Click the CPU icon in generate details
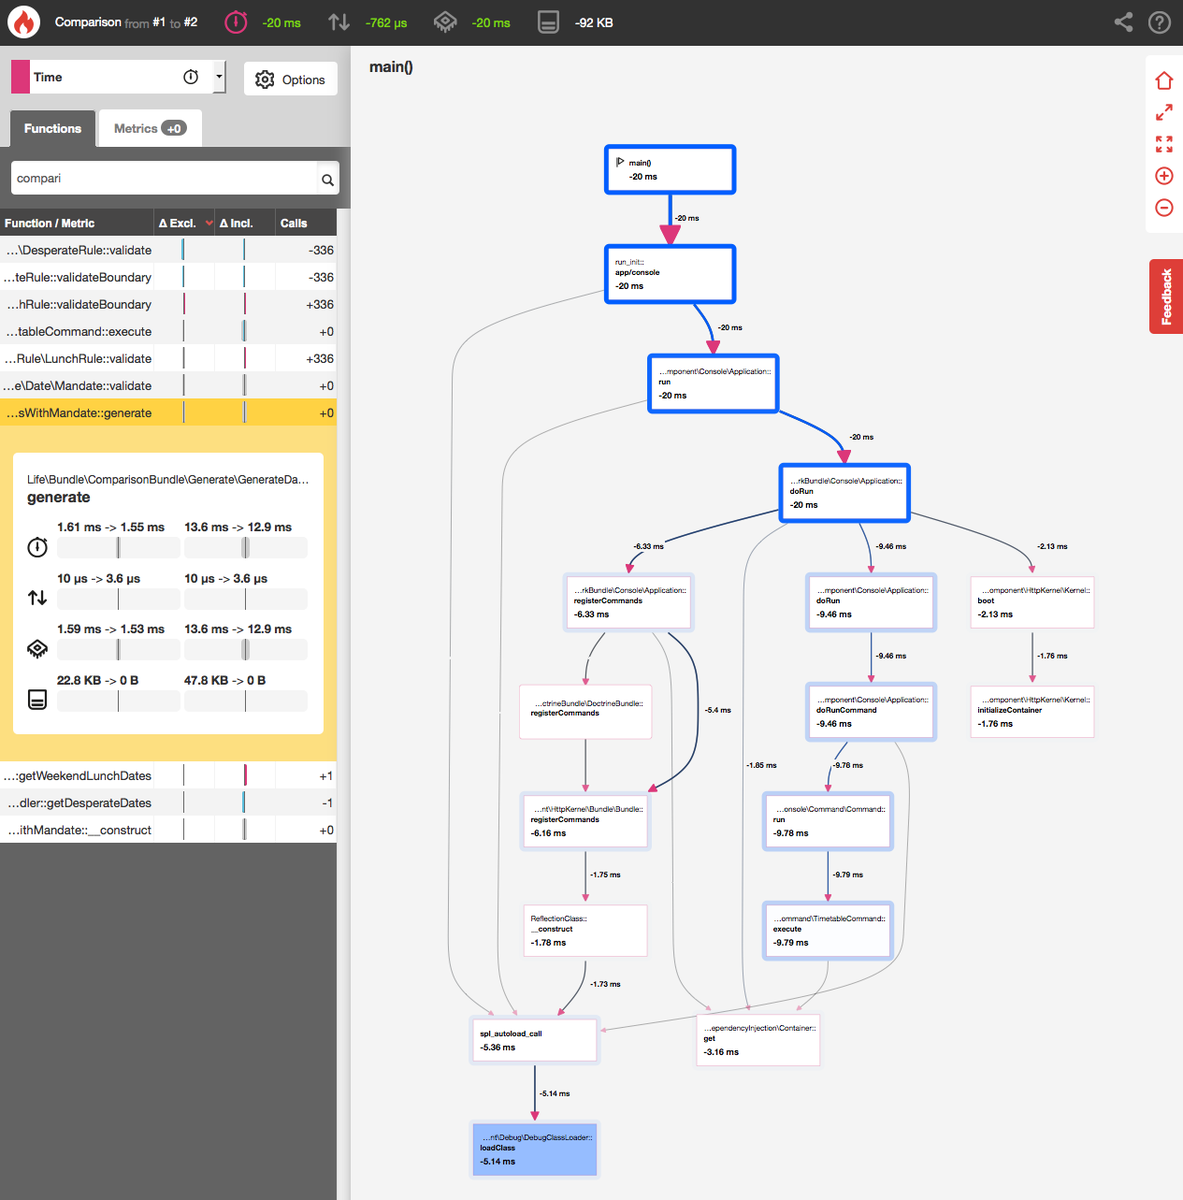Viewport: 1183px width, 1200px height. click(x=37, y=649)
